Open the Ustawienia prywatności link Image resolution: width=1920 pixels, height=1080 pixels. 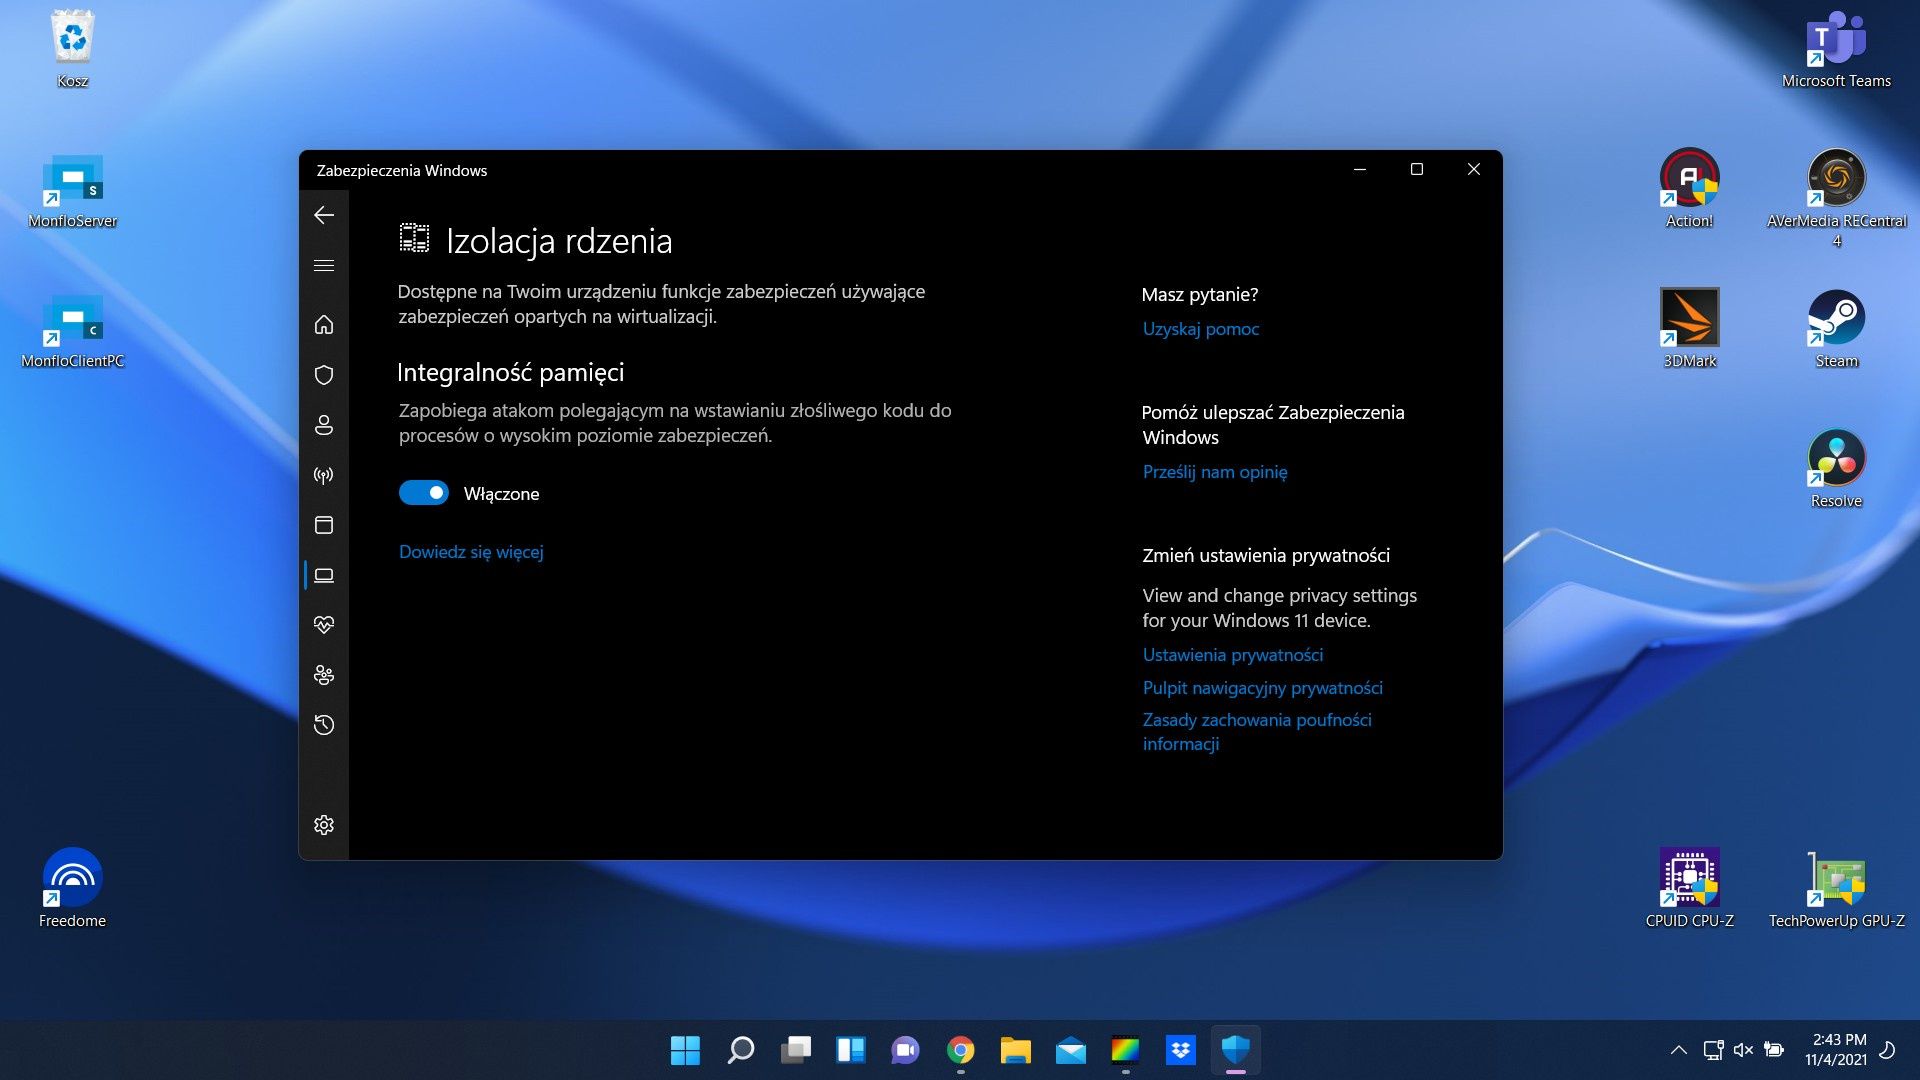(x=1233, y=655)
